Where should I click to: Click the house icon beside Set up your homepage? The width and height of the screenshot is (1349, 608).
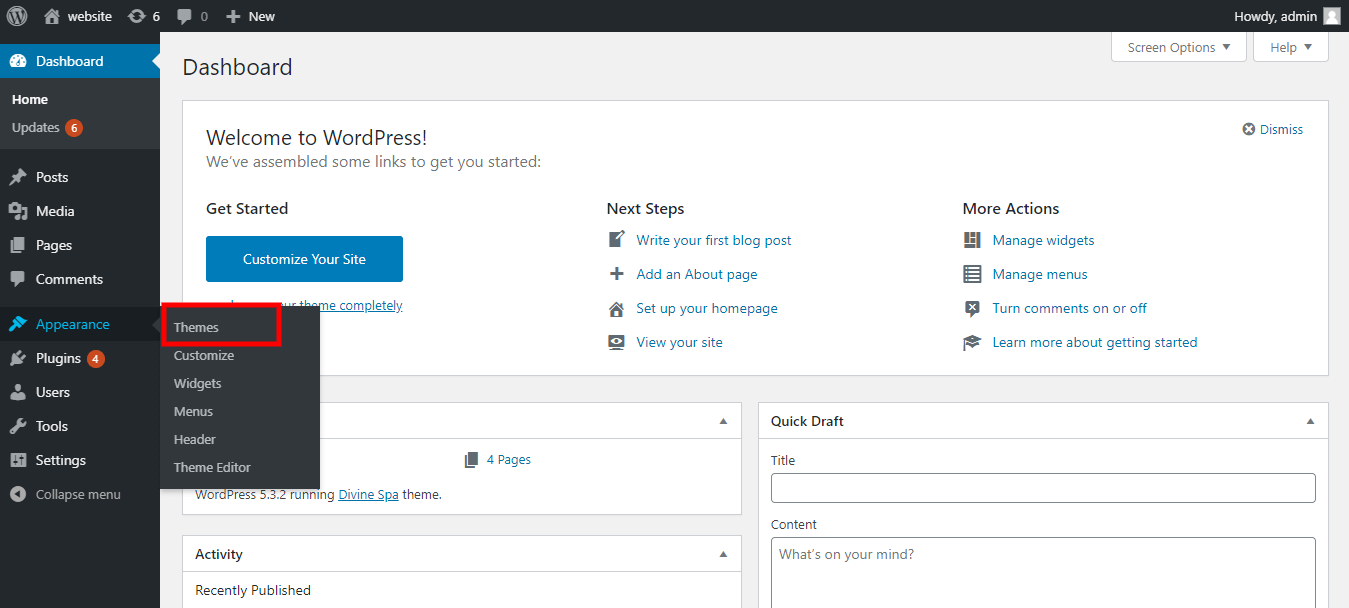pyautogui.click(x=617, y=308)
